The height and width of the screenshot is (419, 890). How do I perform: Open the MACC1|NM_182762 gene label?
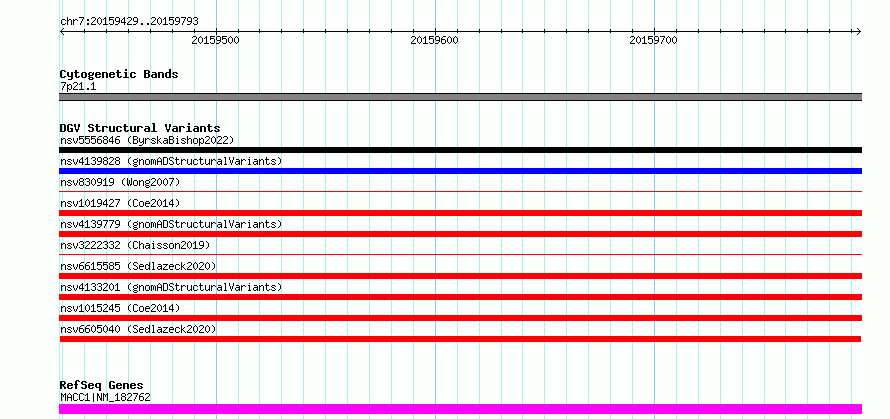[x=105, y=397]
